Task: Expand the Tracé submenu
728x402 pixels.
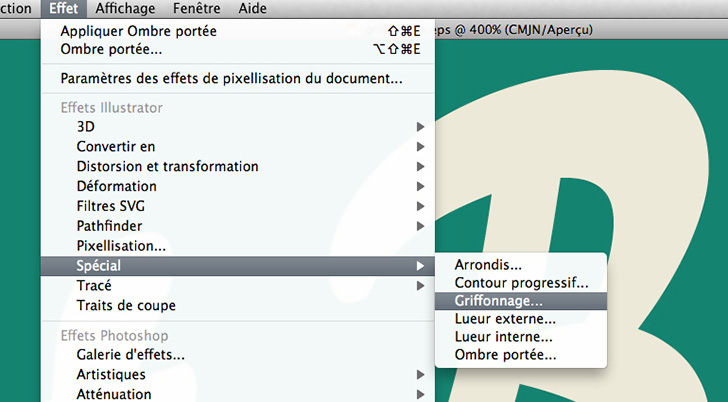Action: [x=238, y=285]
